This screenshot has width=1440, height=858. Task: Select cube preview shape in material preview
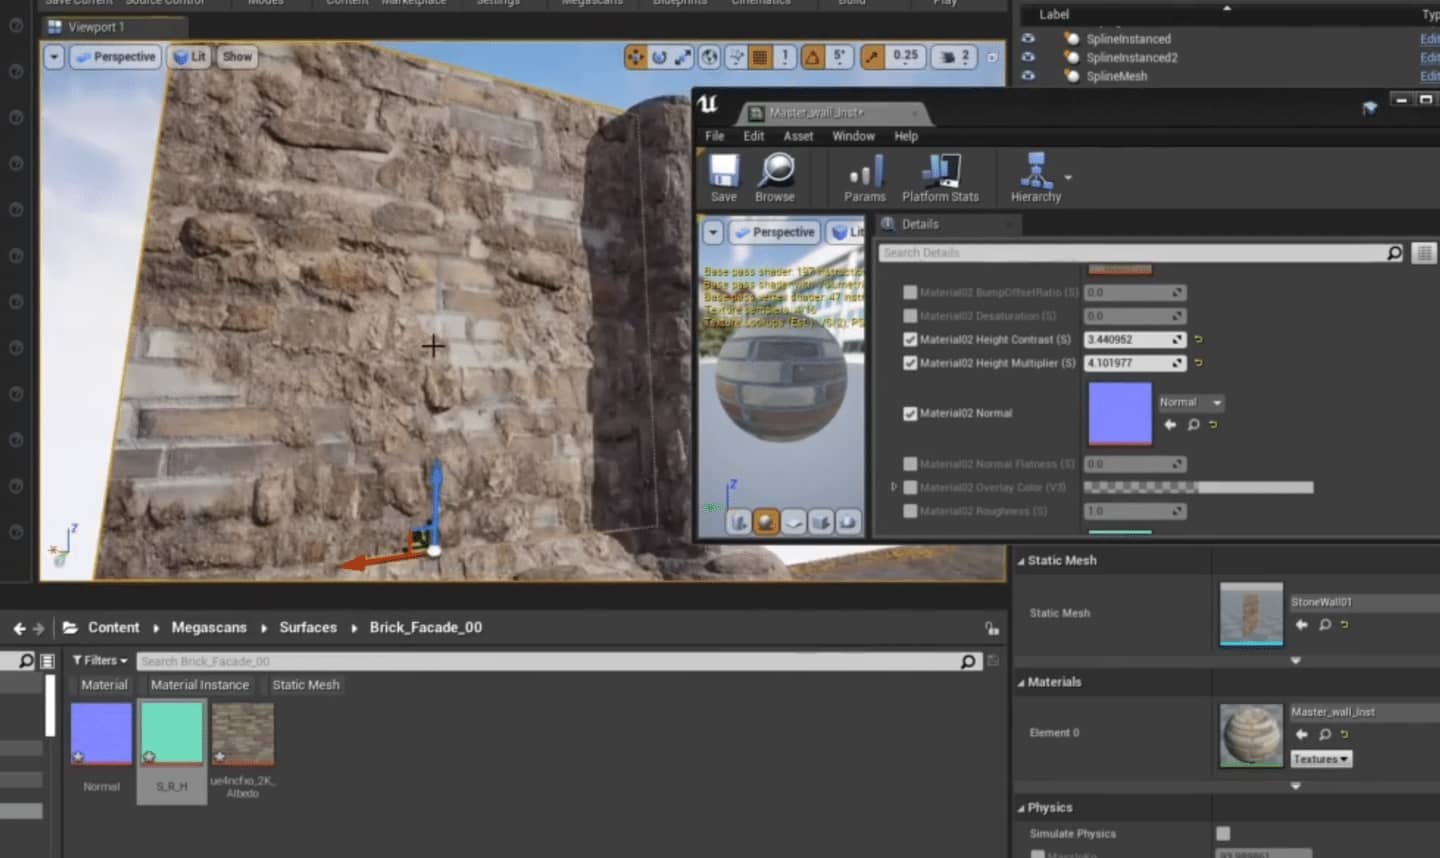click(x=821, y=521)
